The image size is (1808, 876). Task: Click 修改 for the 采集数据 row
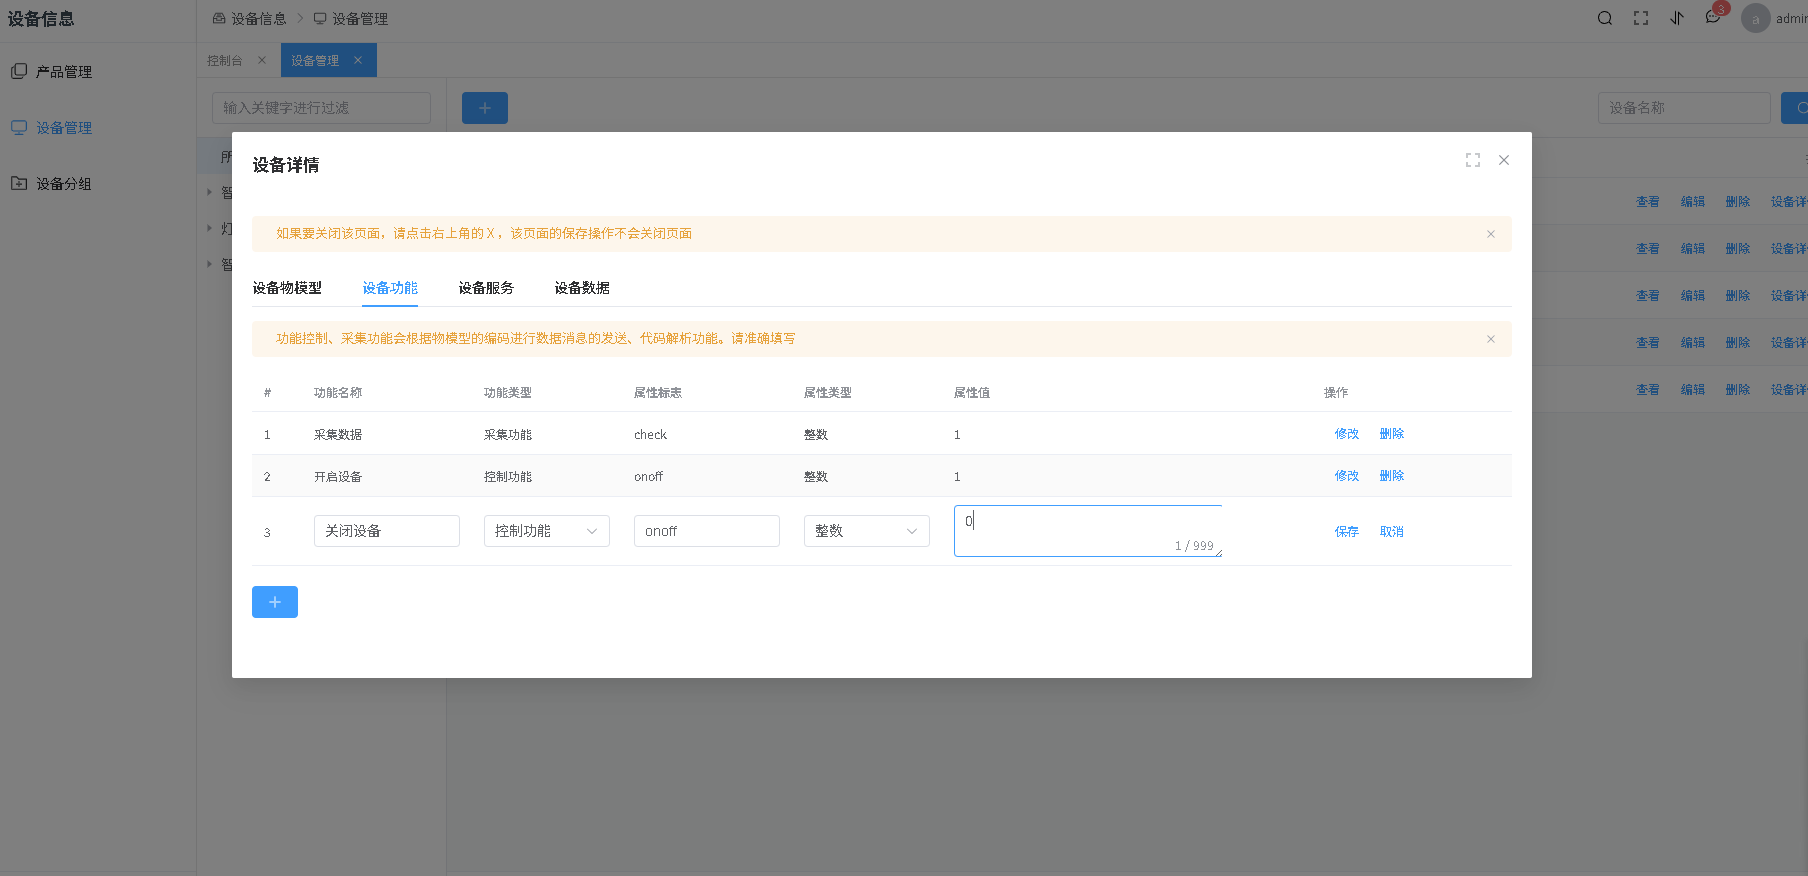1346,434
